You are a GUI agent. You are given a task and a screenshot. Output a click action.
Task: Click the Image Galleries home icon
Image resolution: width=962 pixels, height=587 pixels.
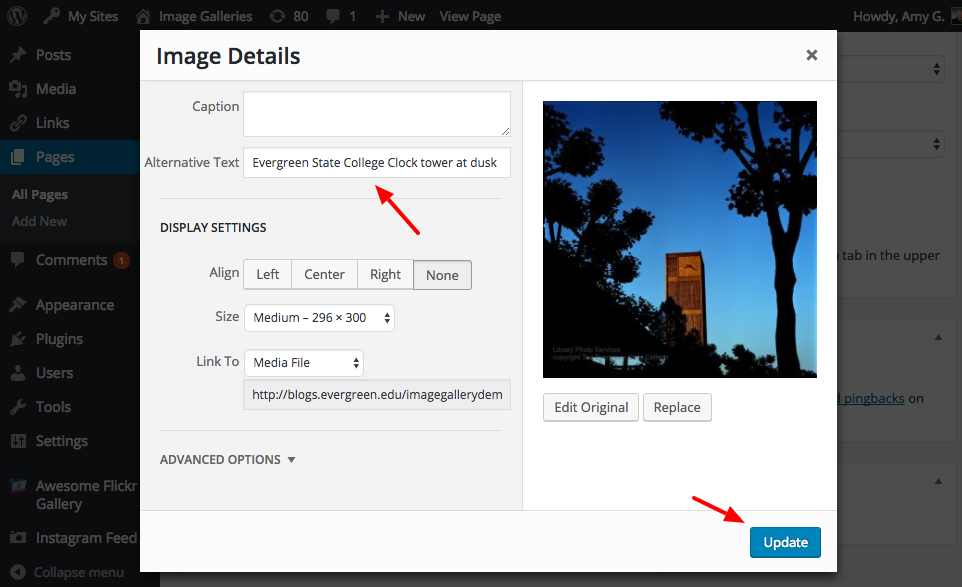pos(143,16)
